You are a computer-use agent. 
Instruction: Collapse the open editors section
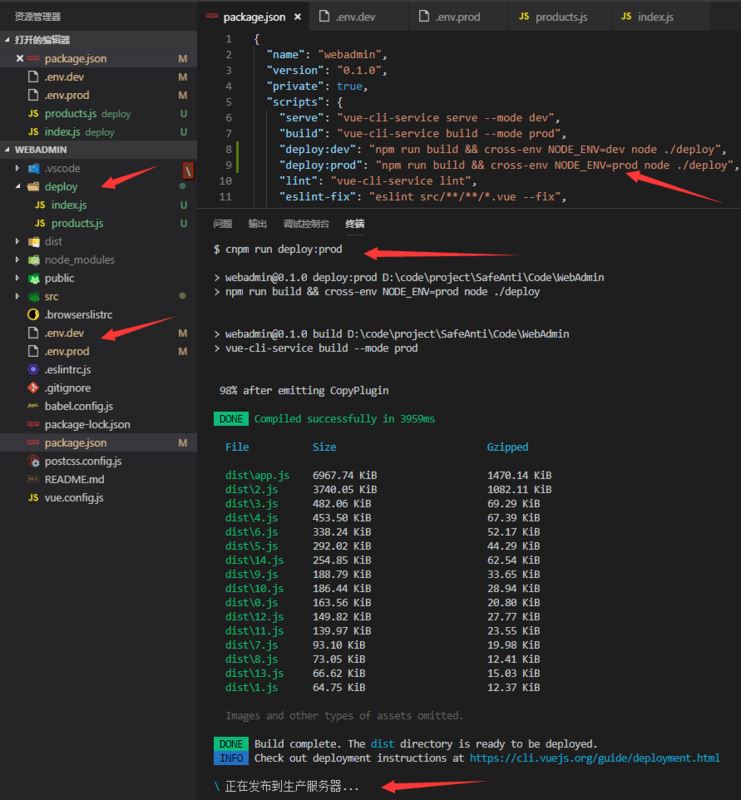tap(7, 39)
